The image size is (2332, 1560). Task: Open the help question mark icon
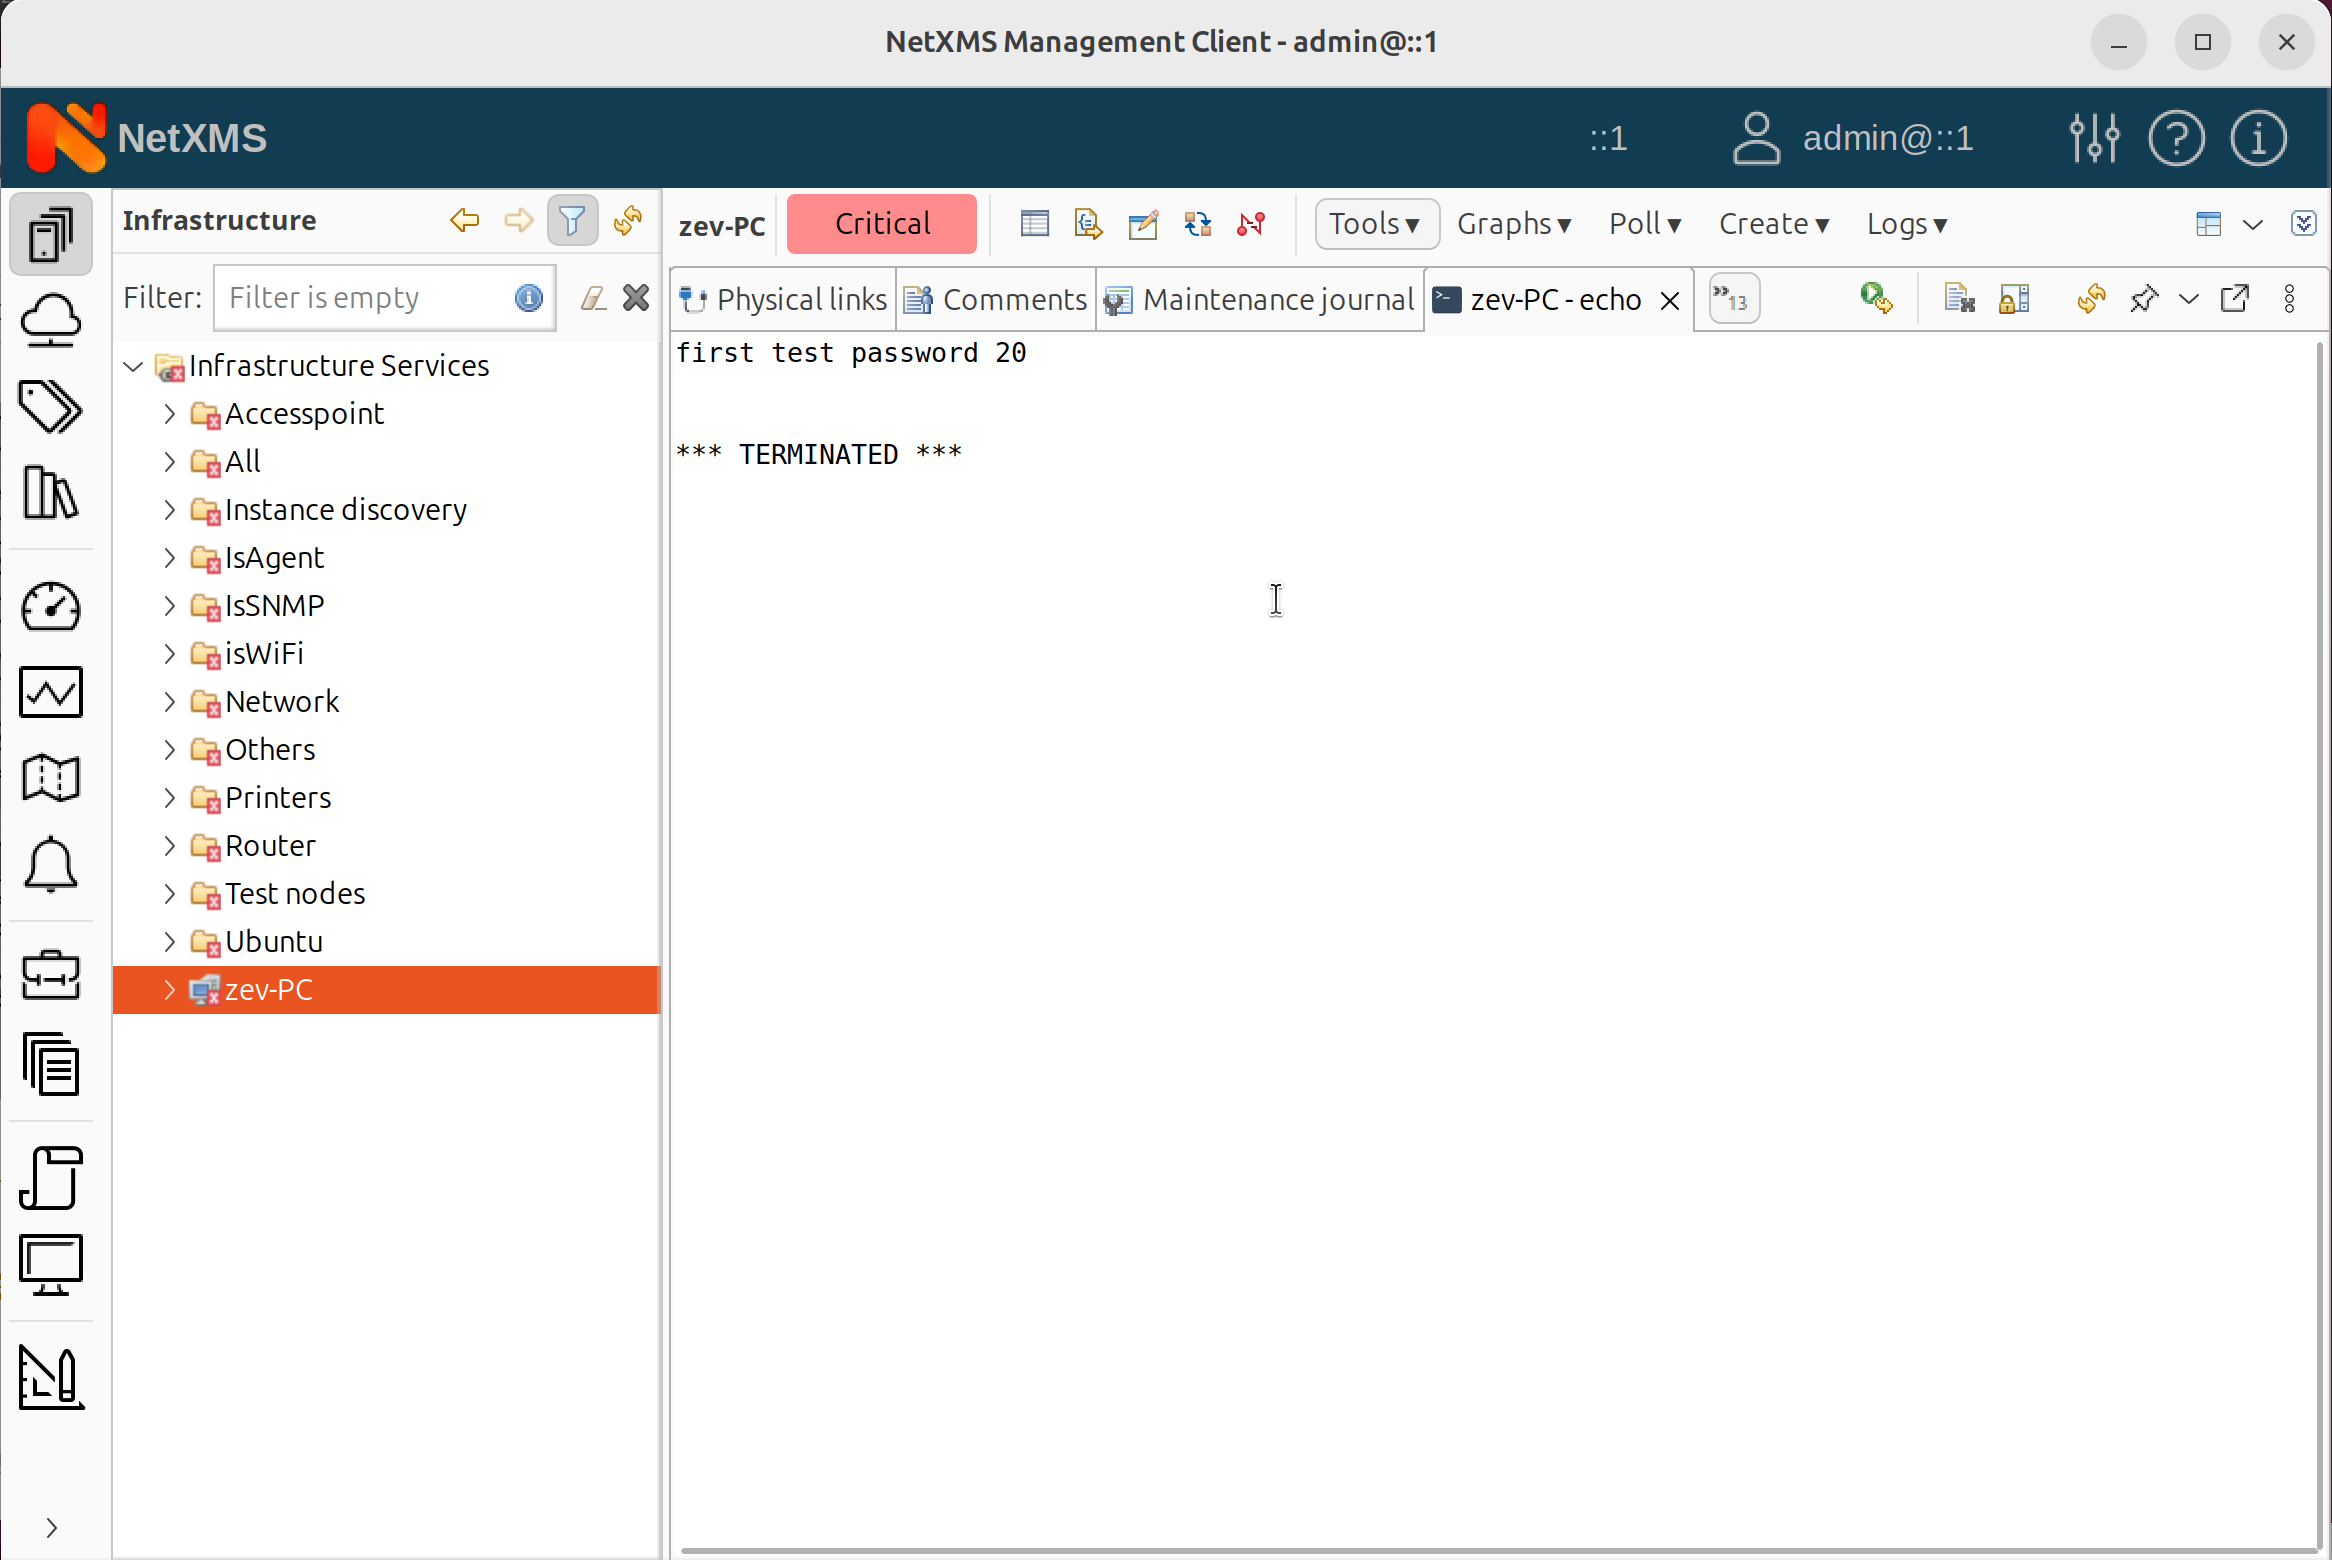(2176, 138)
